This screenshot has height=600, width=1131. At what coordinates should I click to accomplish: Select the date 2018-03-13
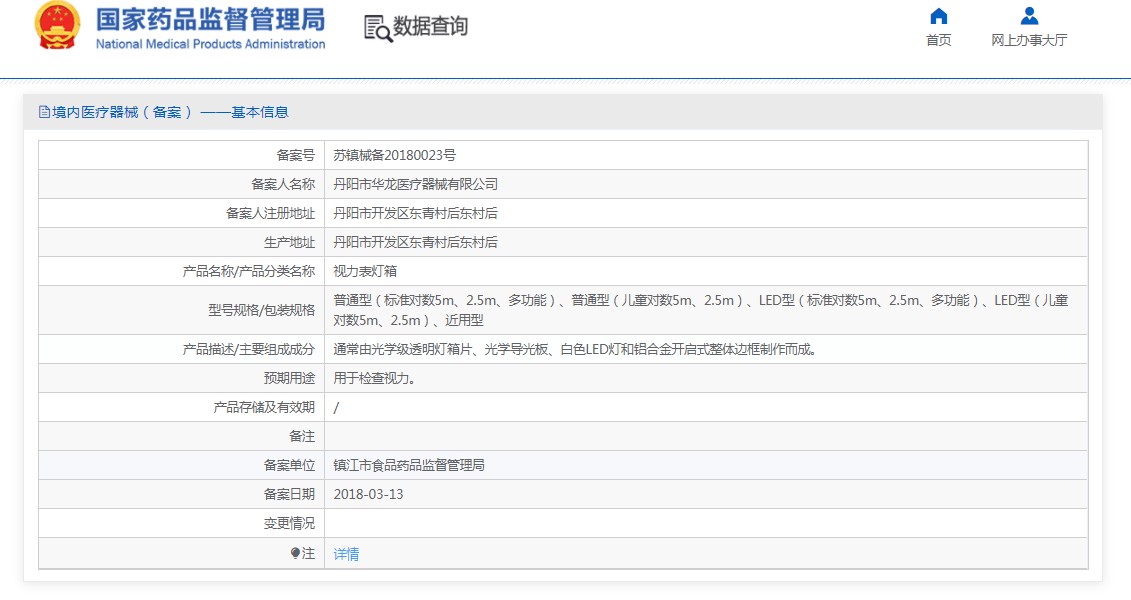[x=369, y=494]
